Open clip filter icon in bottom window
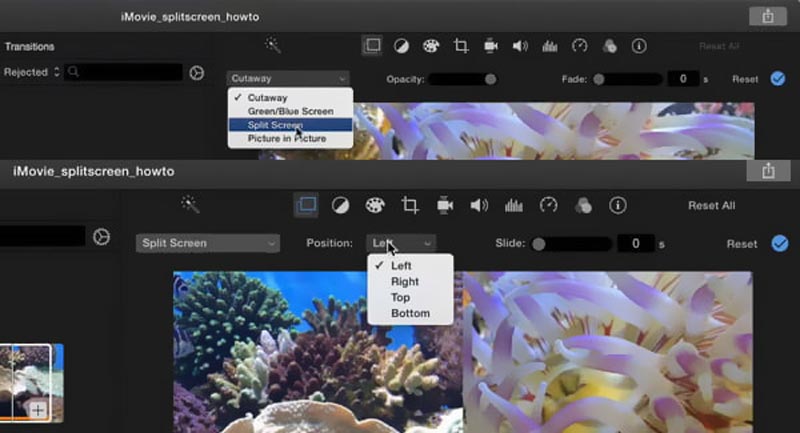Image resolution: width=800 pixels, height=433 pixels. pos(583,206)
